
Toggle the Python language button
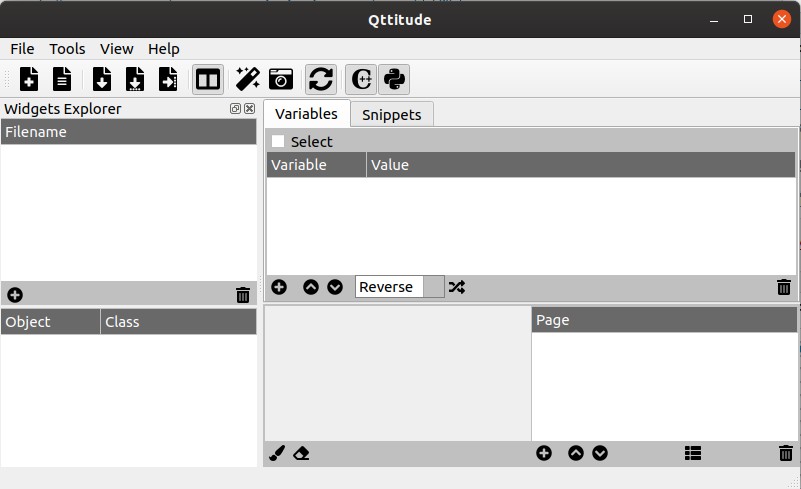click(x=394, y=79)
